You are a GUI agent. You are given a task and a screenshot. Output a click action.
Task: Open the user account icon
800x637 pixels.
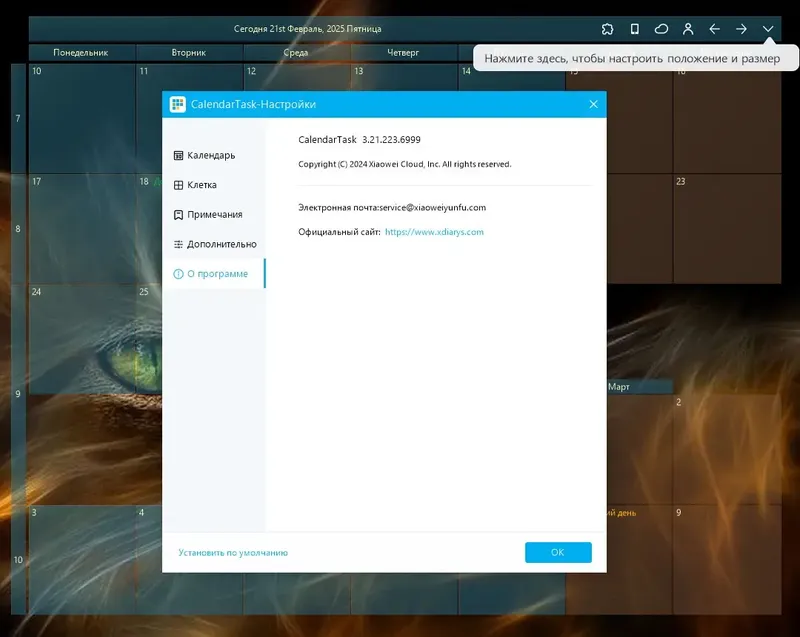688,29
